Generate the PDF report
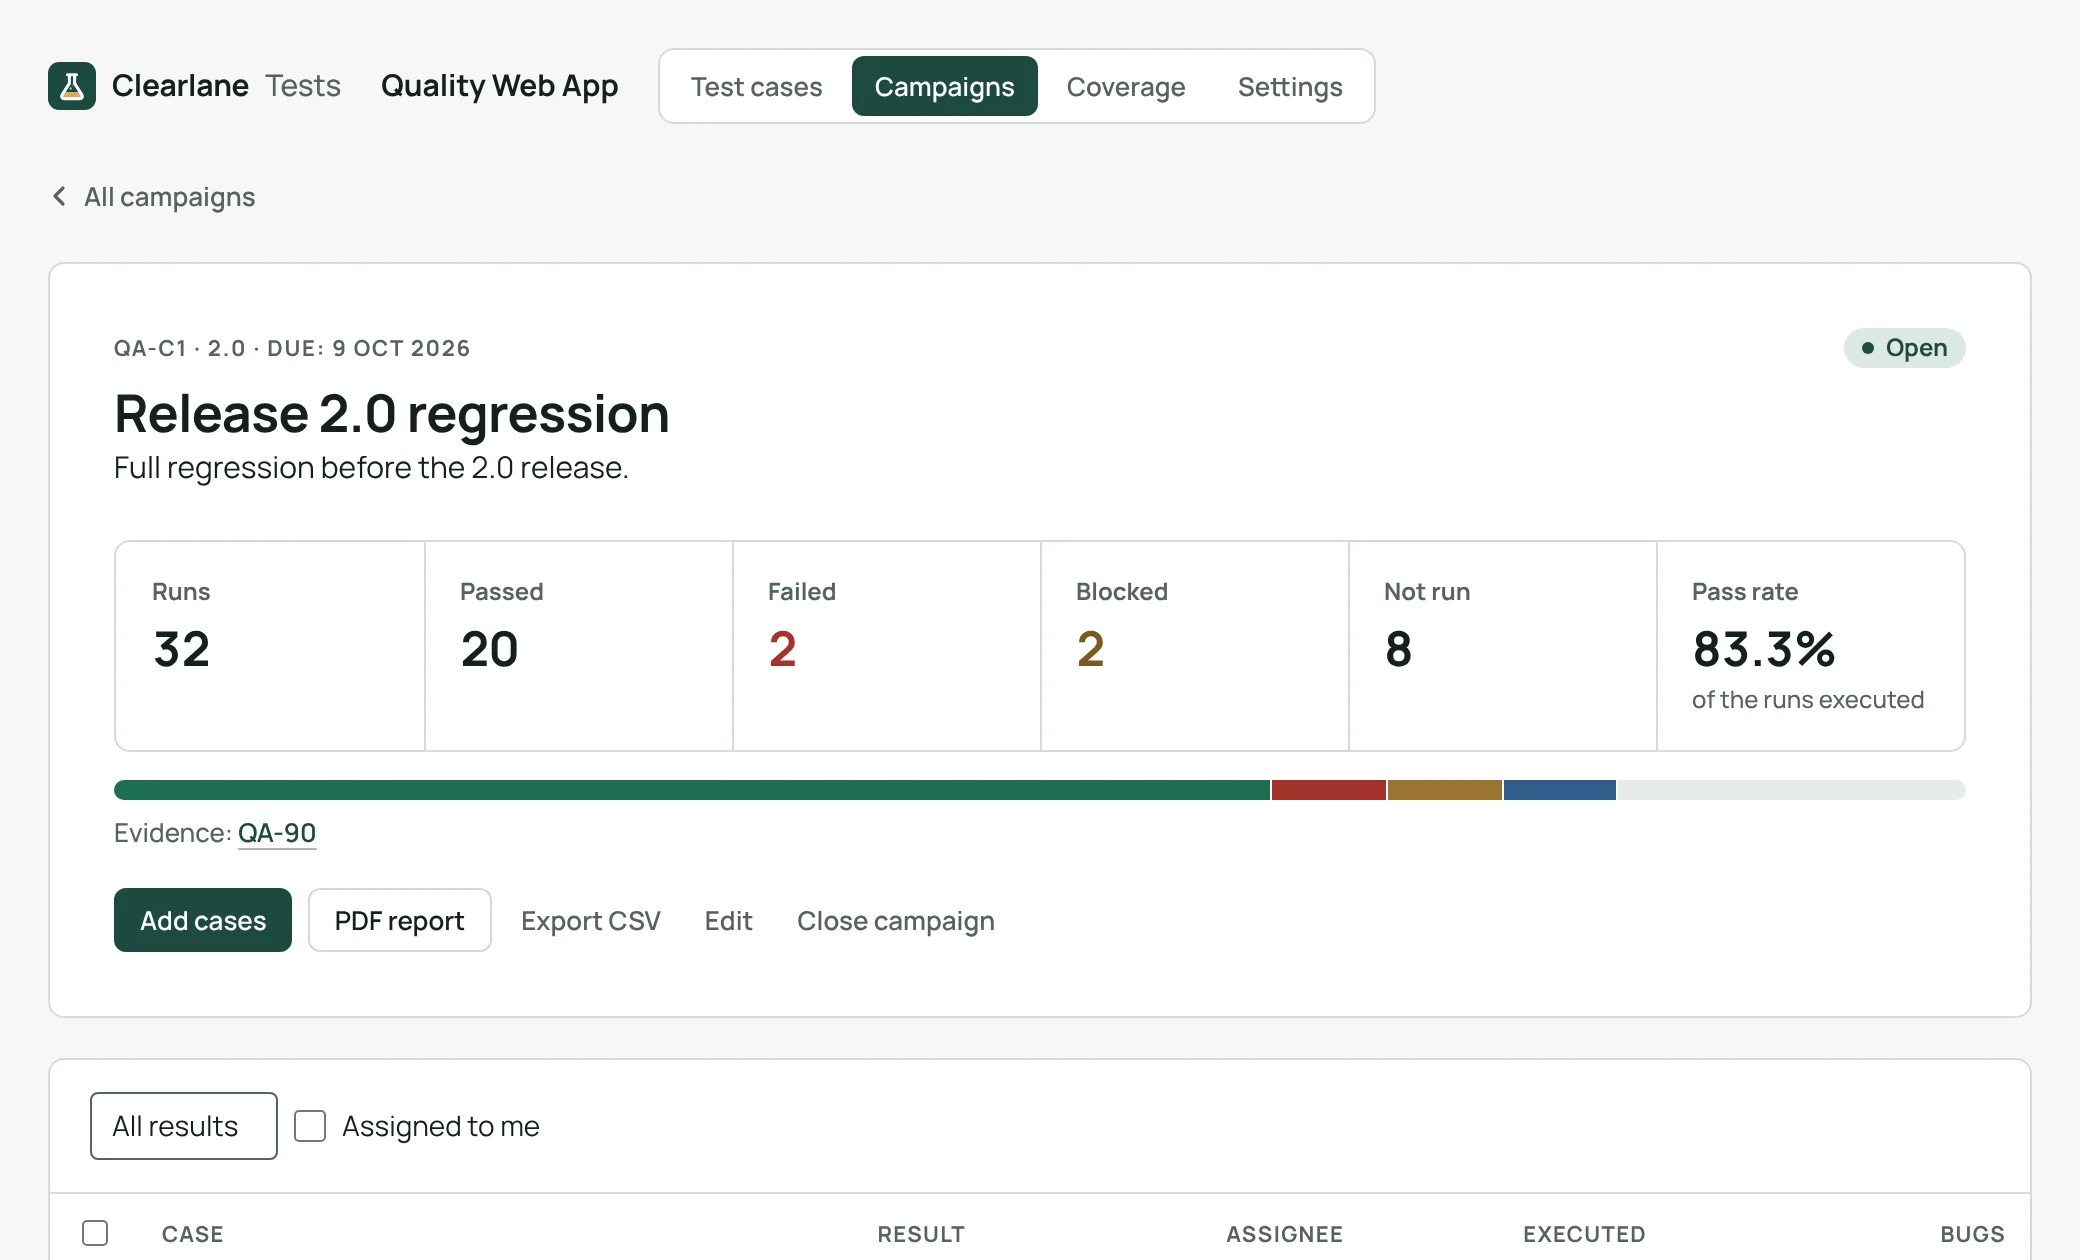Image resolution: width=2080 pixels, height=1260 pixels. (400, 920)
